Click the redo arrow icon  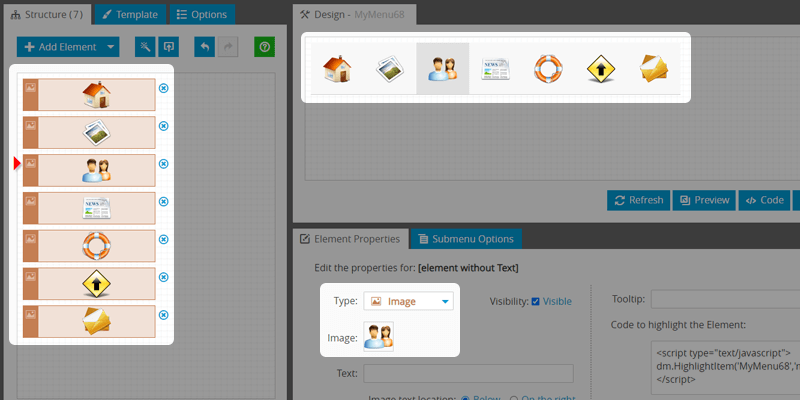coord(228,47)
